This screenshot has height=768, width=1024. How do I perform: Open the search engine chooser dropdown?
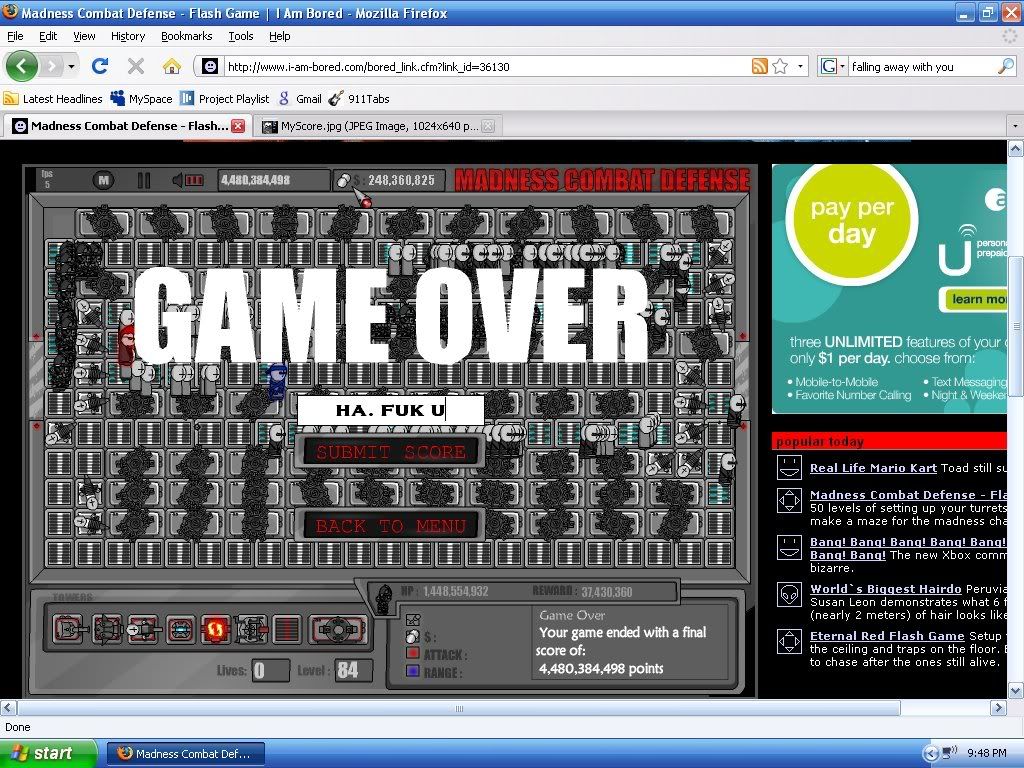coord(842,66)
